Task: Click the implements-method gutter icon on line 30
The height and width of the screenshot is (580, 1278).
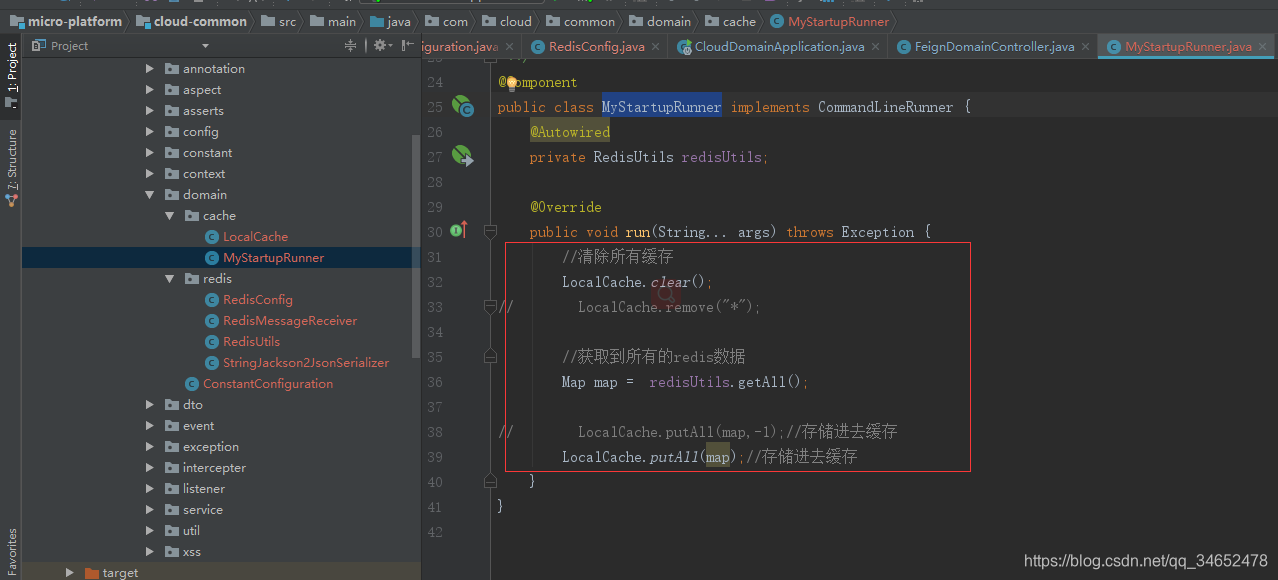Action: [x=459, y=231]
